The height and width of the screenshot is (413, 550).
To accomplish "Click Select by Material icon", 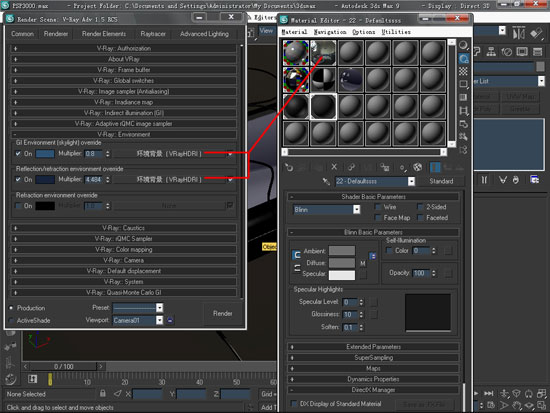I will tap(463, 137).
